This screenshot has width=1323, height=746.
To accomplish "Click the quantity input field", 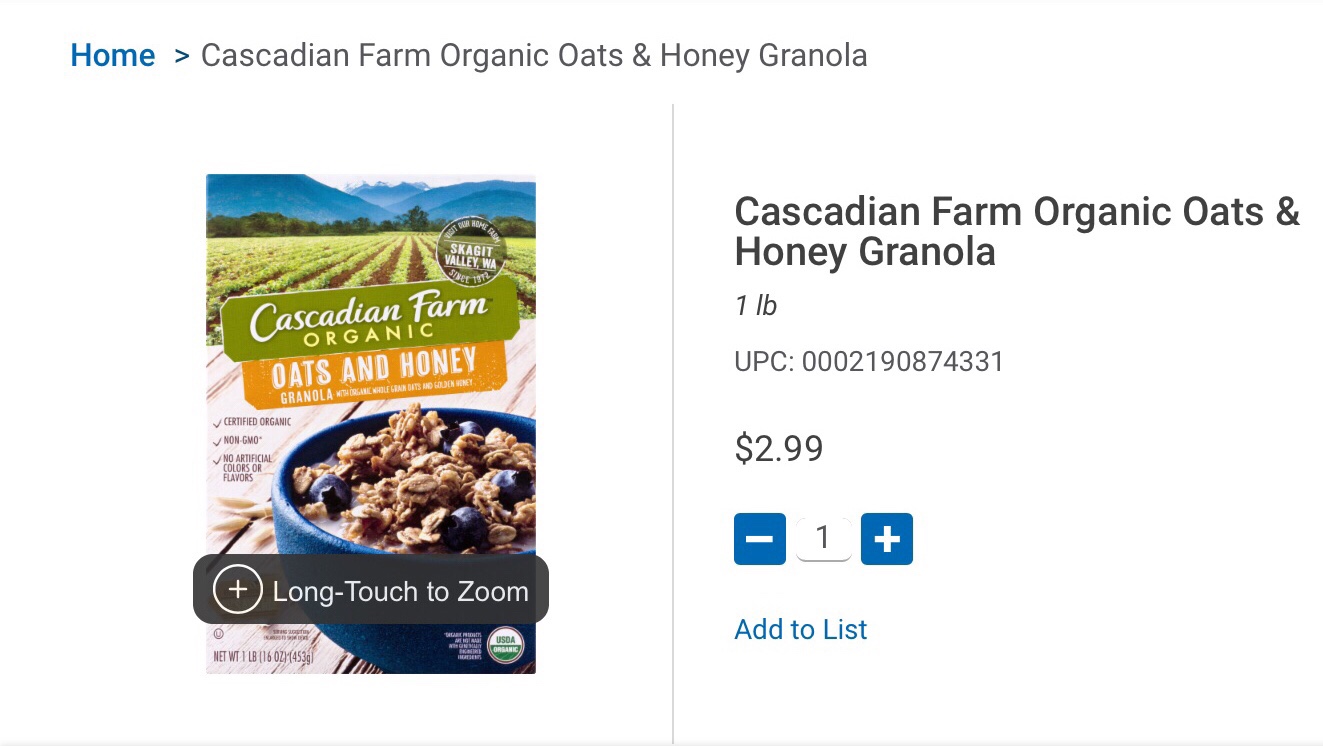I will [x=823, y=539].
